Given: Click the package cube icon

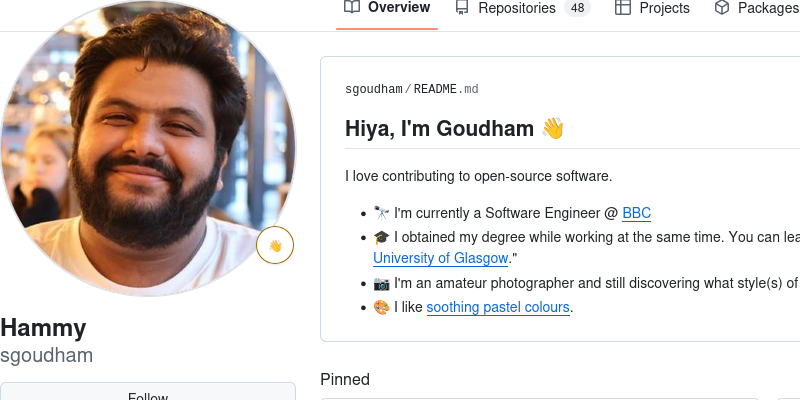Looking at the screenshot, I should pos(722,8).
